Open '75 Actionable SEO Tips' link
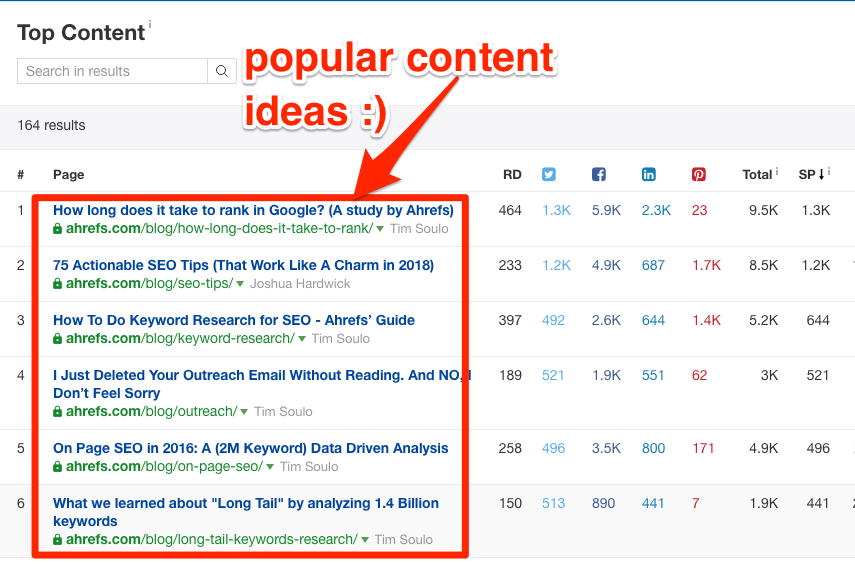The image size is (855, 564). 243,265
